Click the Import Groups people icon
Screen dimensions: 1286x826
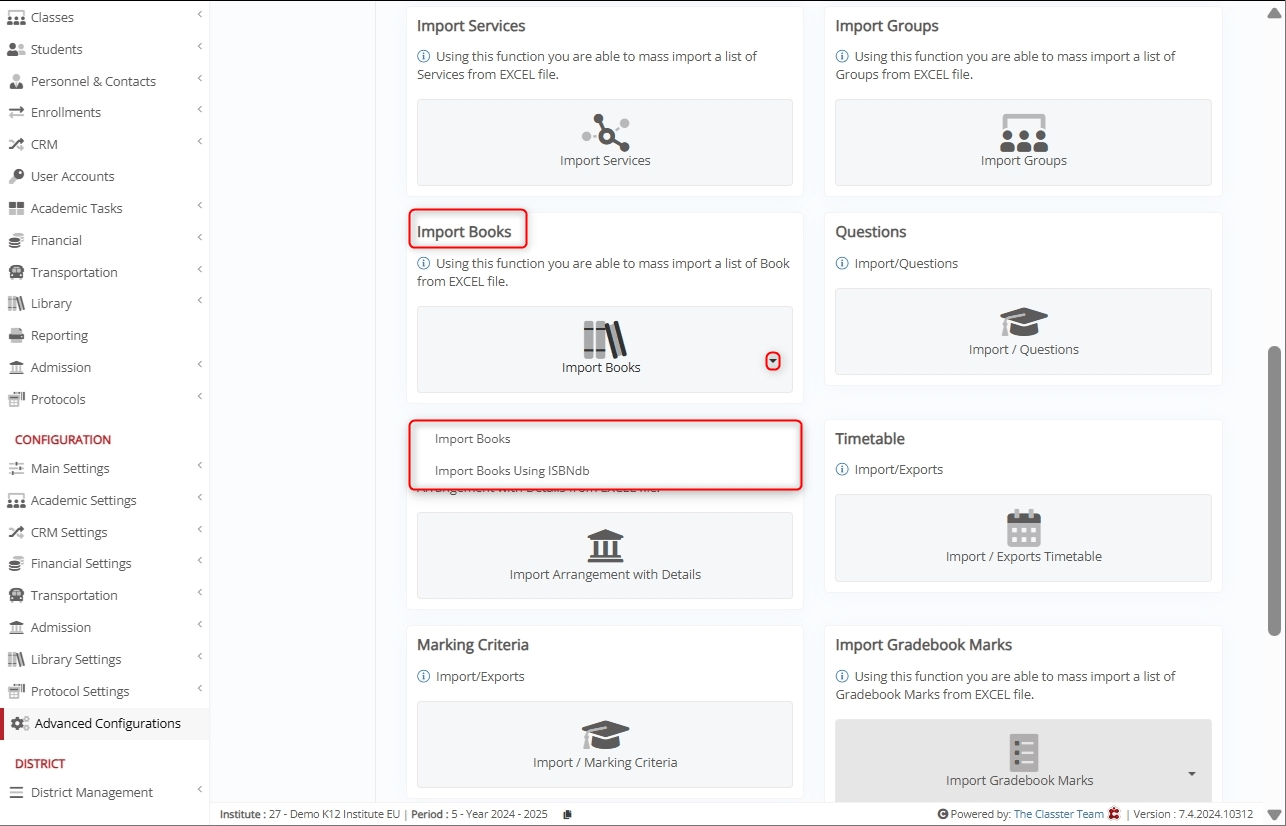coord(1023,132)
